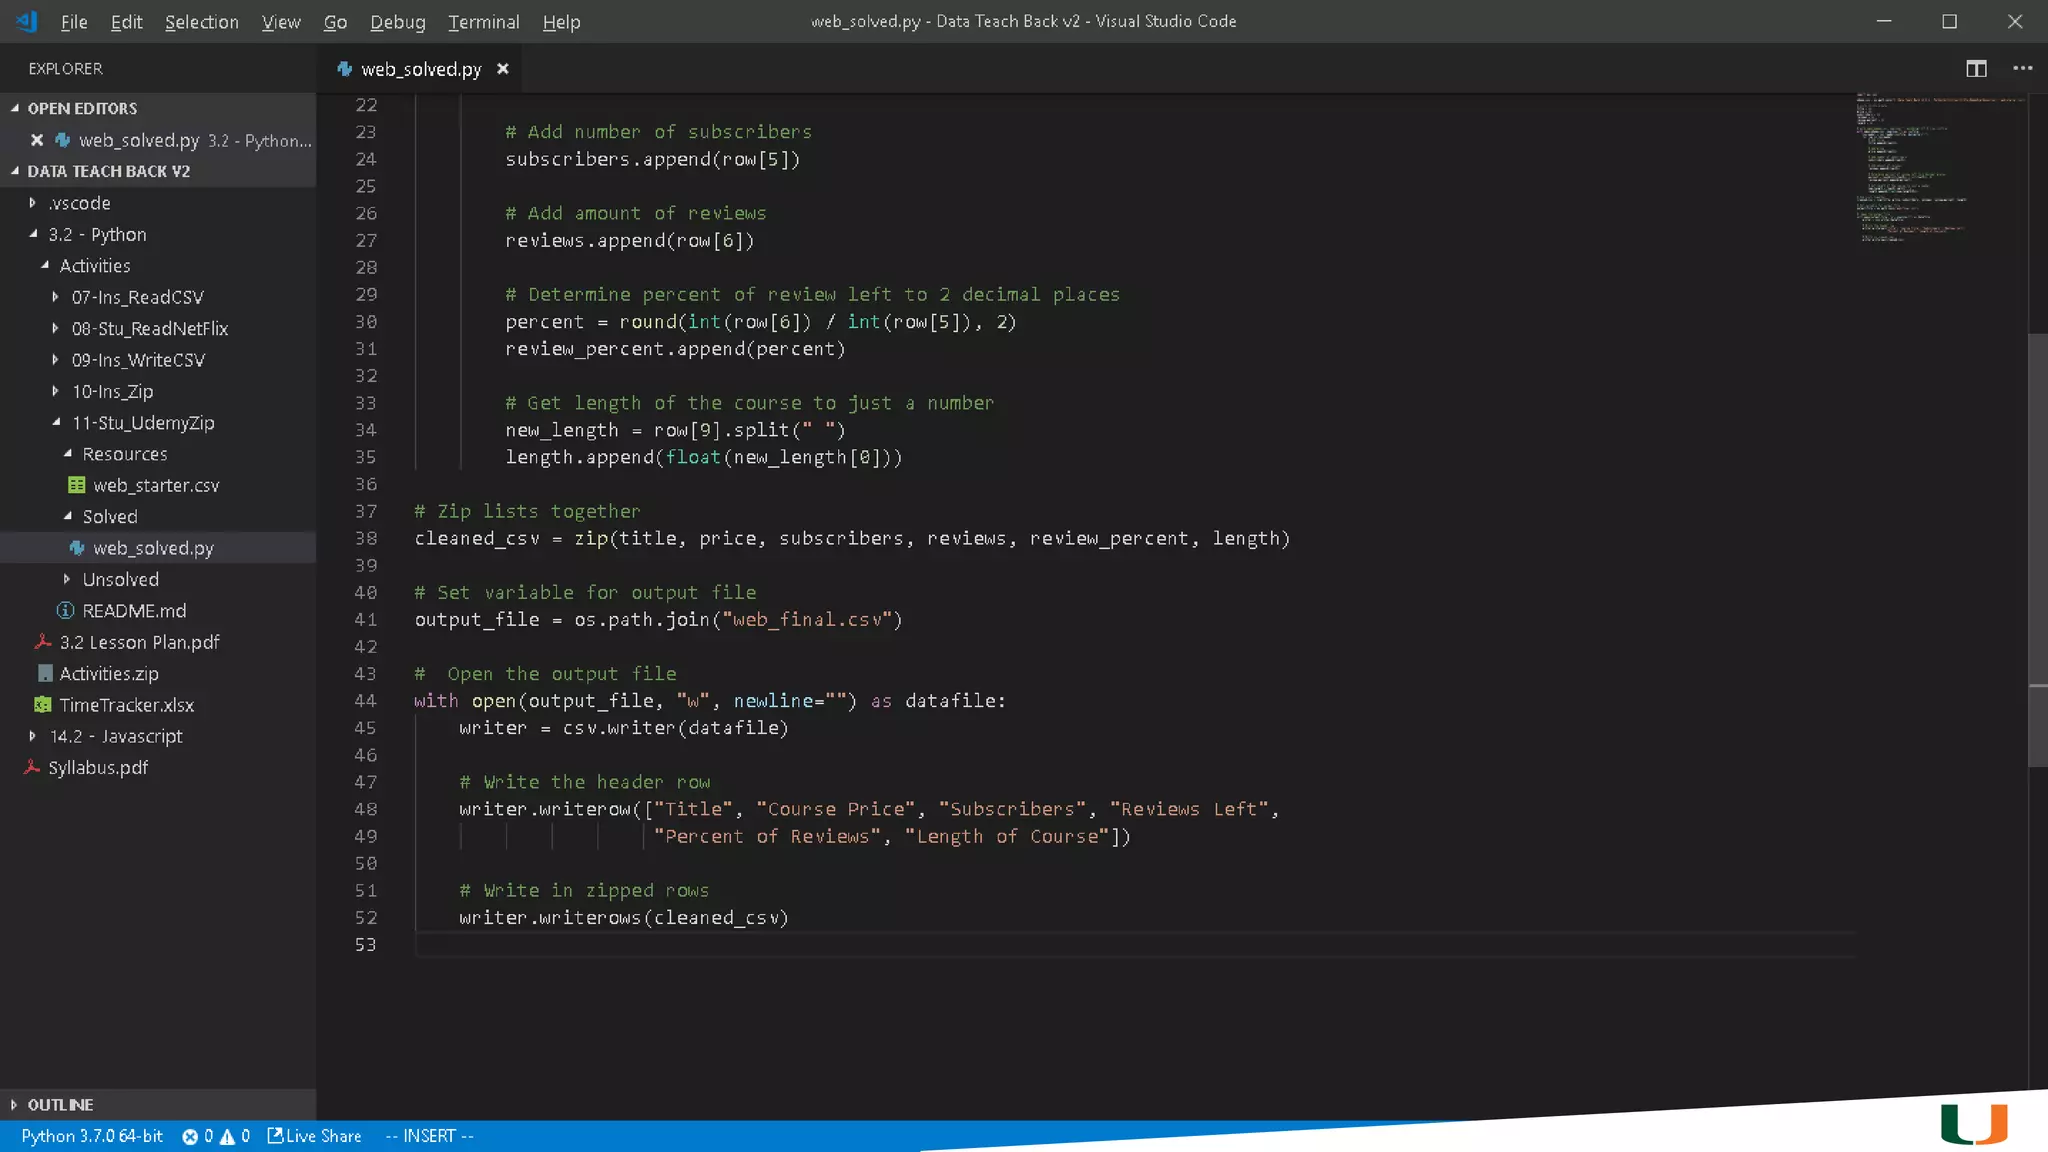Close web_solved.py in Open Editors
Screen dimensions: 2048x1152
37,140
